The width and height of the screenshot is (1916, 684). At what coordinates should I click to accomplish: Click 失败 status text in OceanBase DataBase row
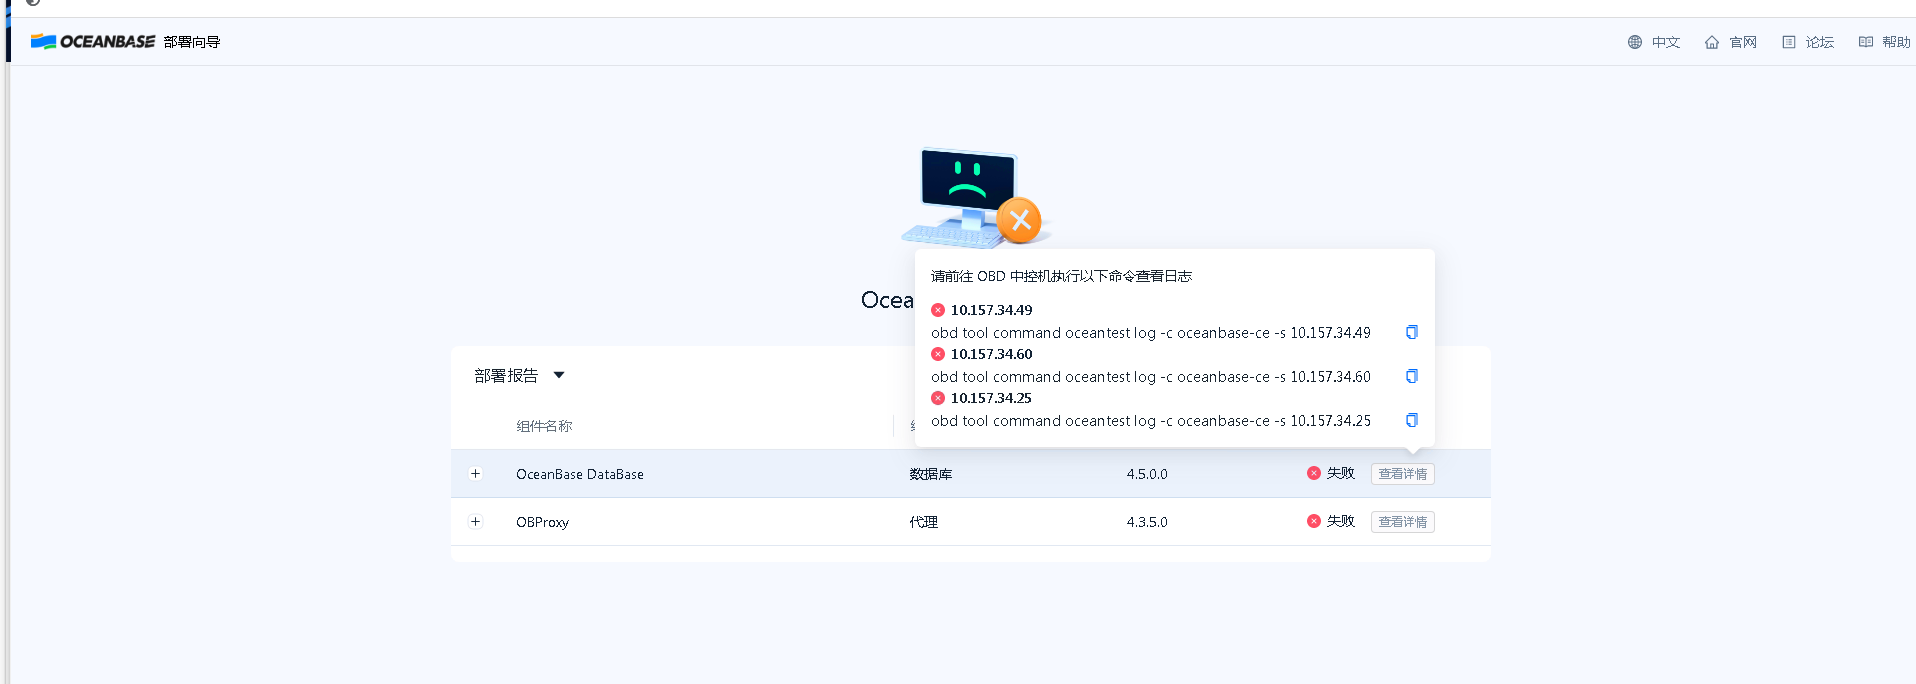(1340, 473)
